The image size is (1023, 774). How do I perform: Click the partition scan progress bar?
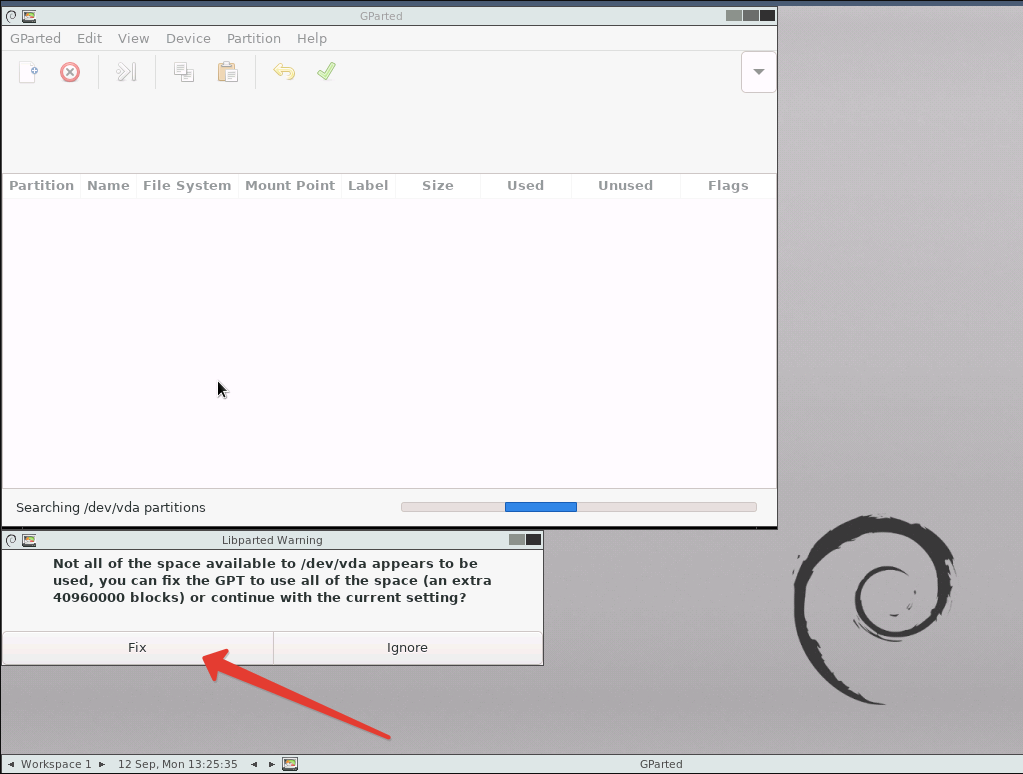coord(578,506)
